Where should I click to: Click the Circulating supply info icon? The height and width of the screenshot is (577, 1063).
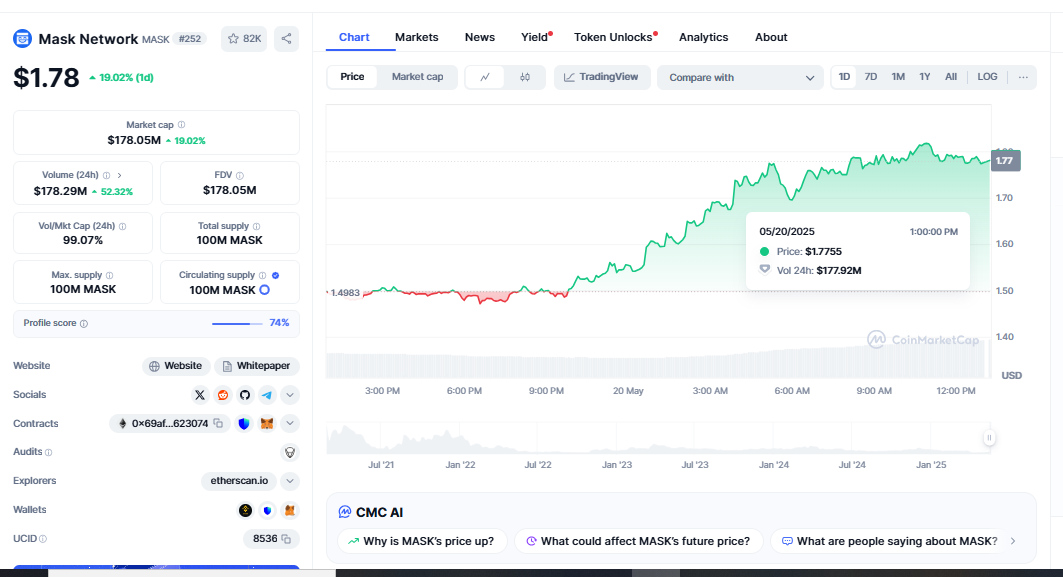coord(262,275)
